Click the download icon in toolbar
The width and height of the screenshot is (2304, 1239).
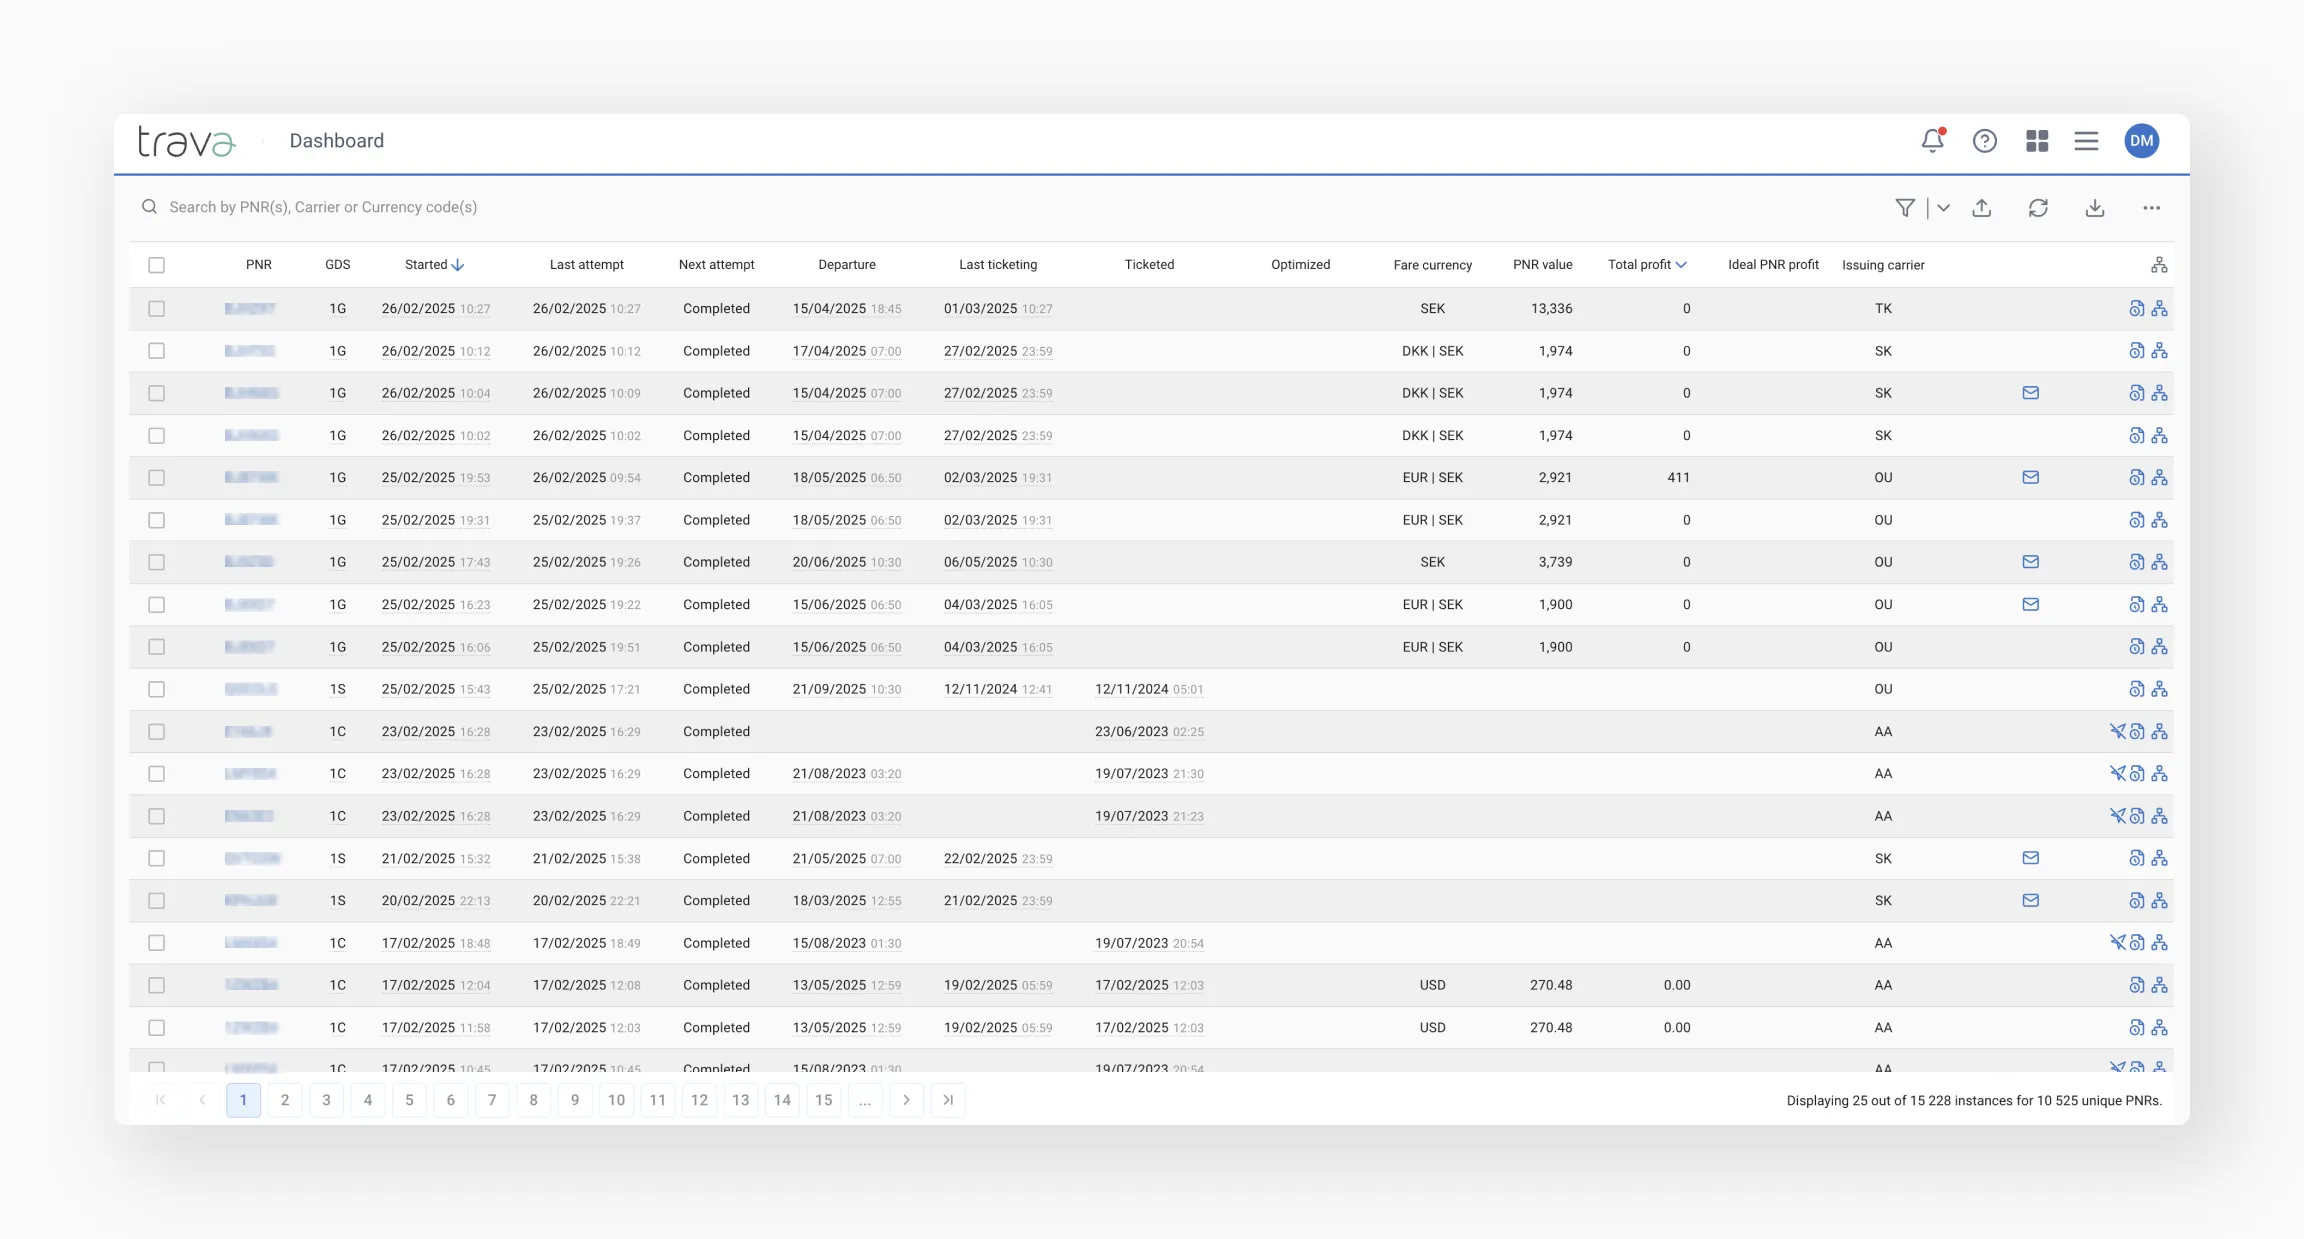click(x=2095, y=208)
